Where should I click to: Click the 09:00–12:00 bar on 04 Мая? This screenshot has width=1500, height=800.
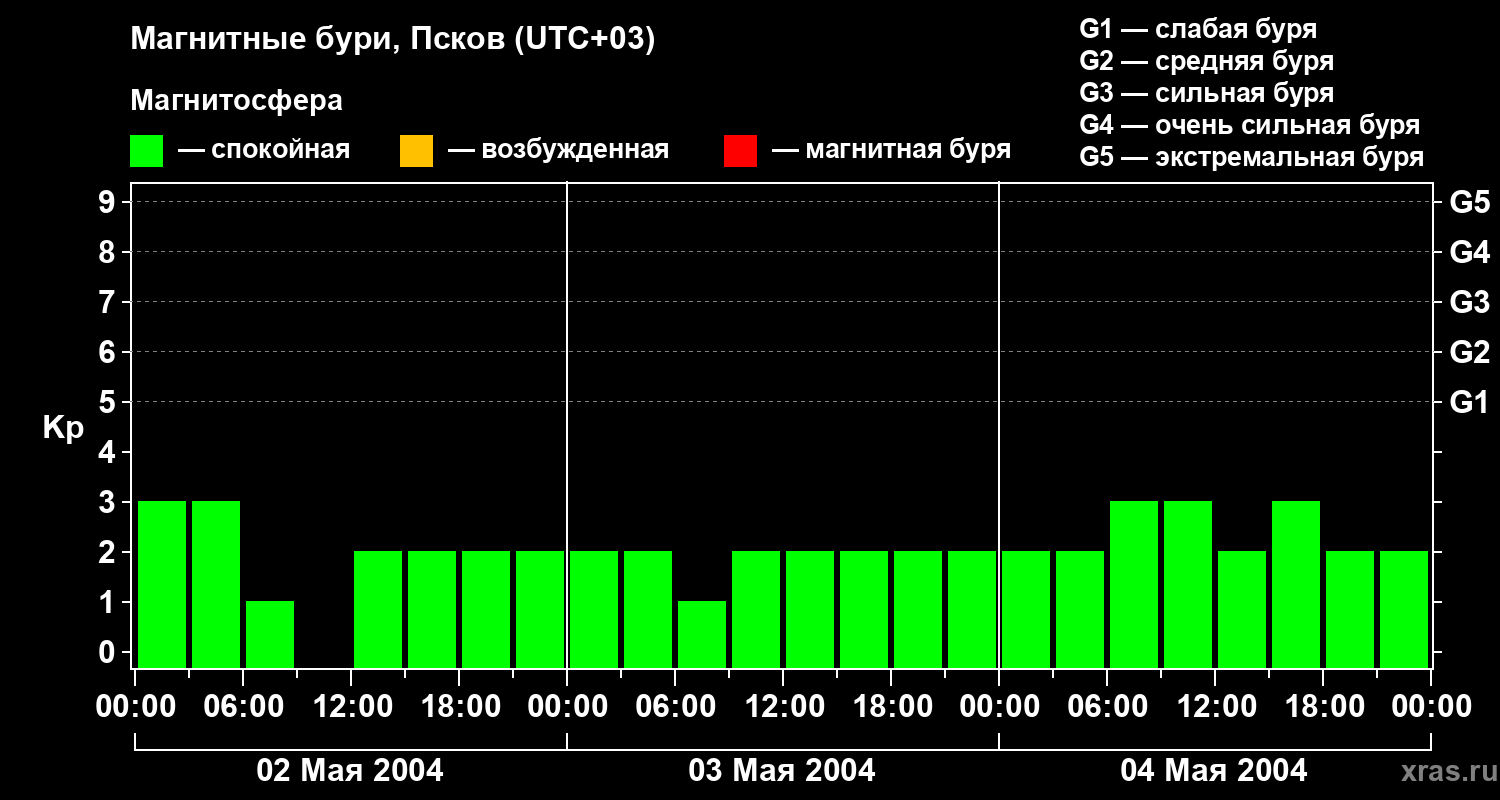1188,584
